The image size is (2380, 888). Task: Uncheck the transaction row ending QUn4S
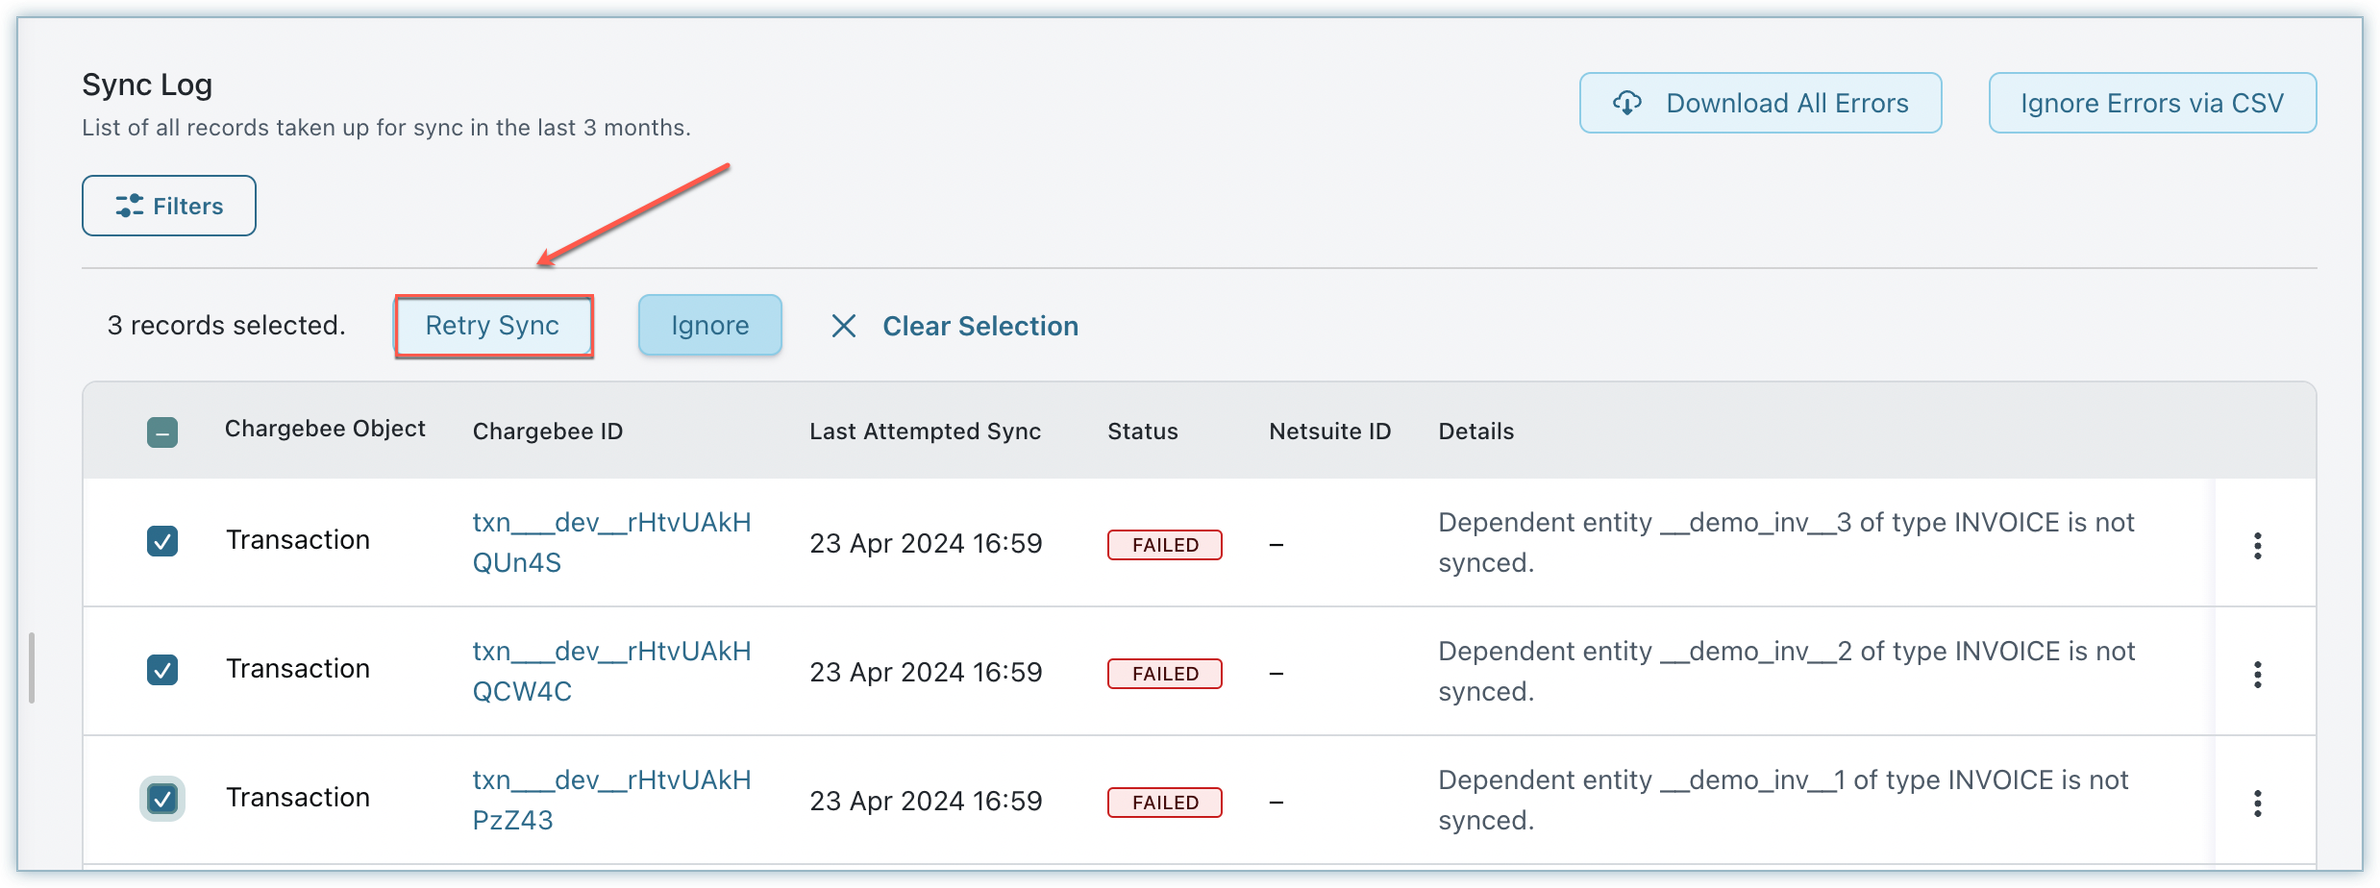pyautogui.click(x=162, y=541)
